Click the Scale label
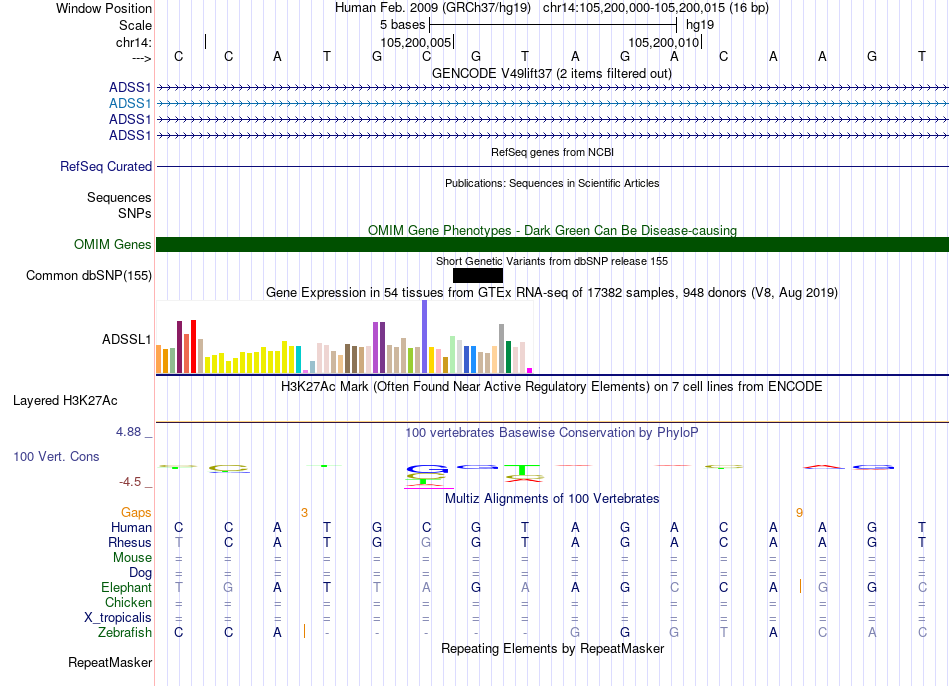950x686 pixels. pyautogui.click(x=135, y=25)
